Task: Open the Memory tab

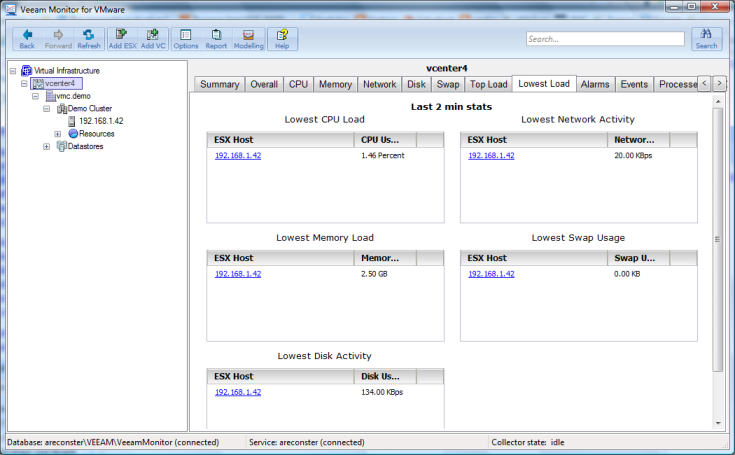Action: click(335, 85)
